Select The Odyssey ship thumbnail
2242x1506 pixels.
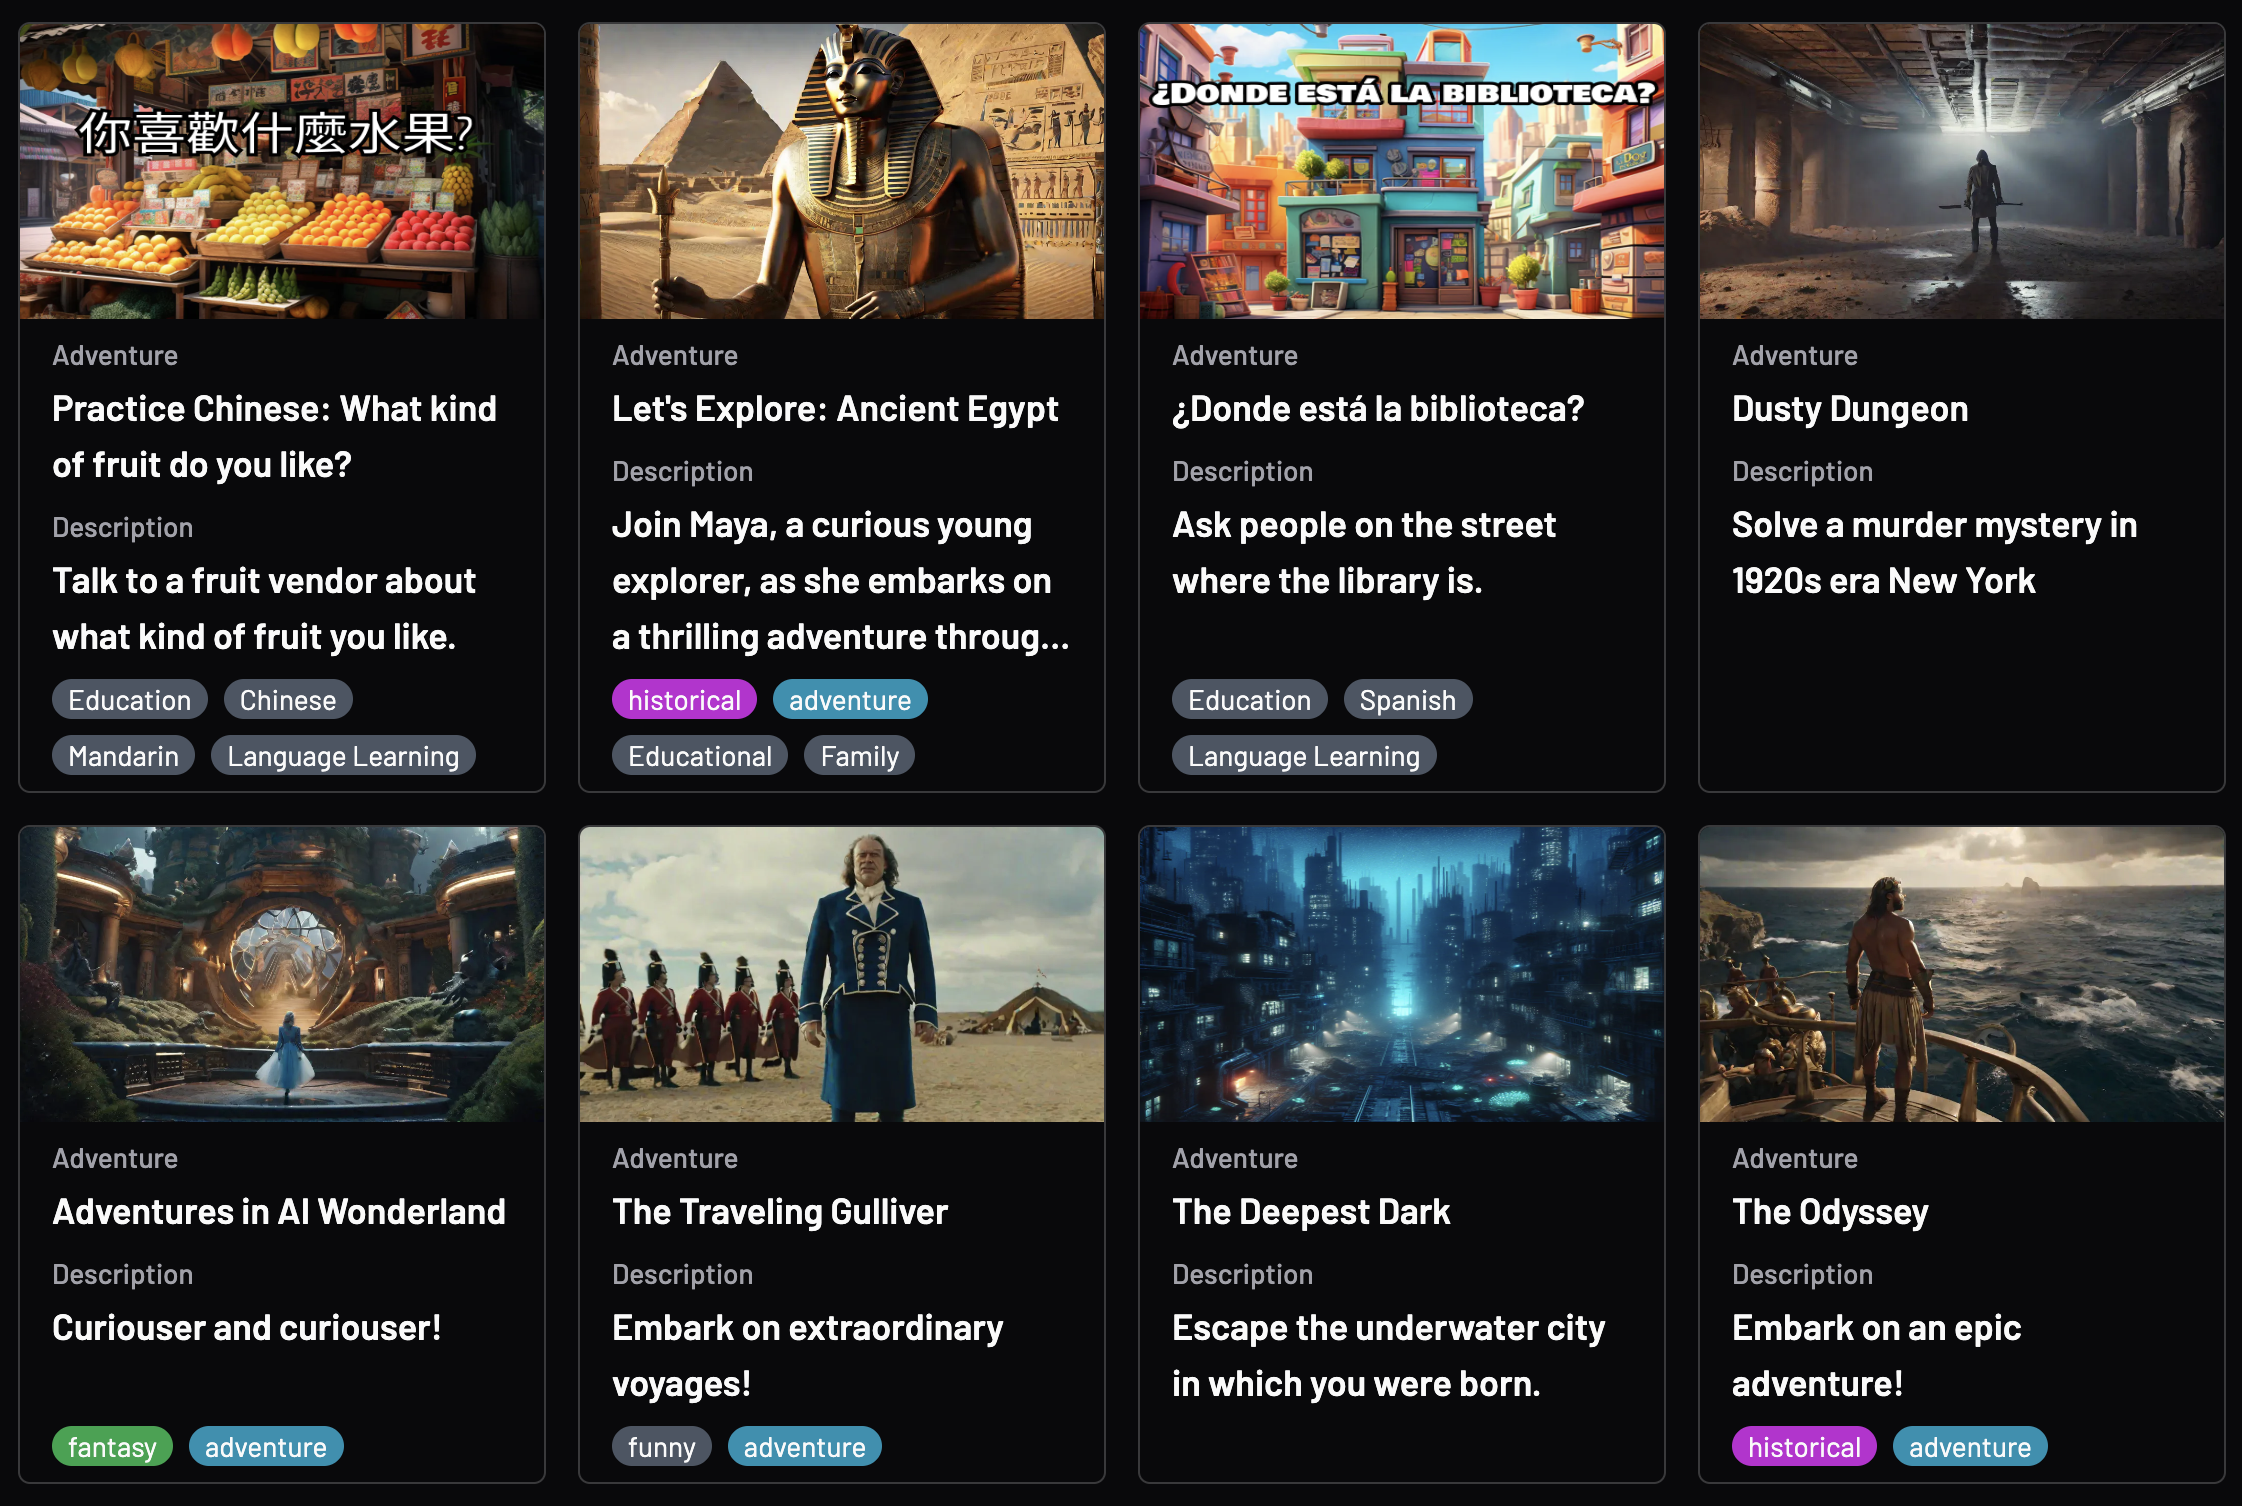(1962, 974)
